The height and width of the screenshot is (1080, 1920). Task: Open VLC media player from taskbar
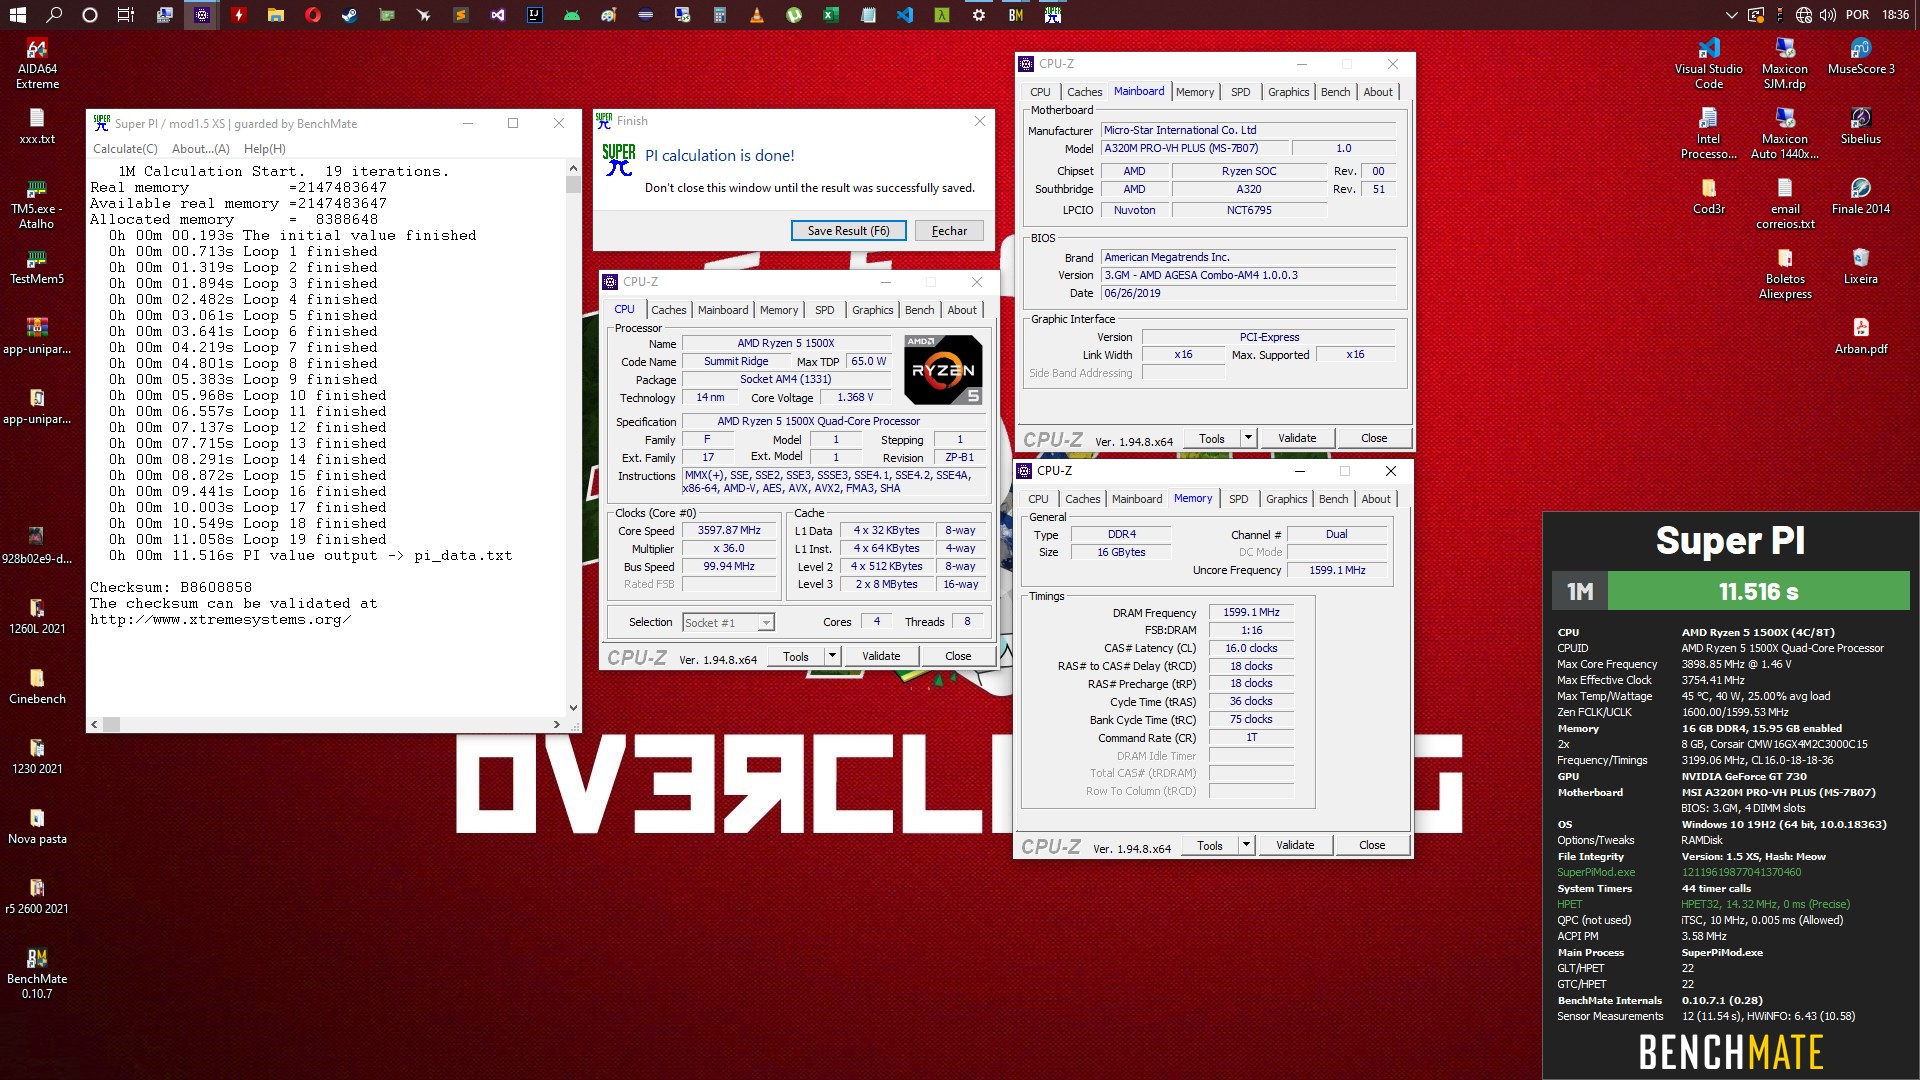pyautogui.click(x=757, y=15)
